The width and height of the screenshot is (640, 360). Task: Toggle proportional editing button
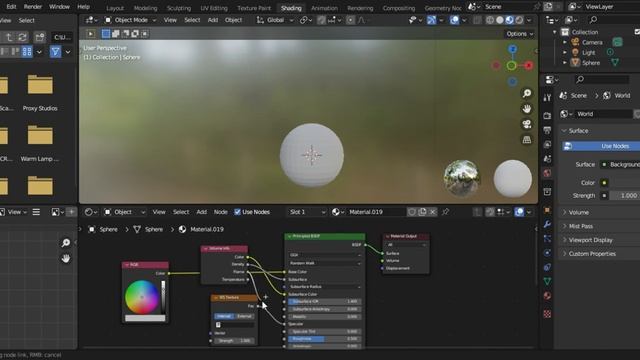[351, 20]
